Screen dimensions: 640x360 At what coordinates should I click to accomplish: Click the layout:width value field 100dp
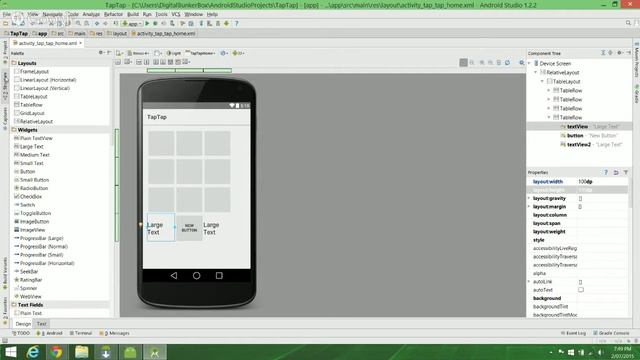click(x=602, y=182)
